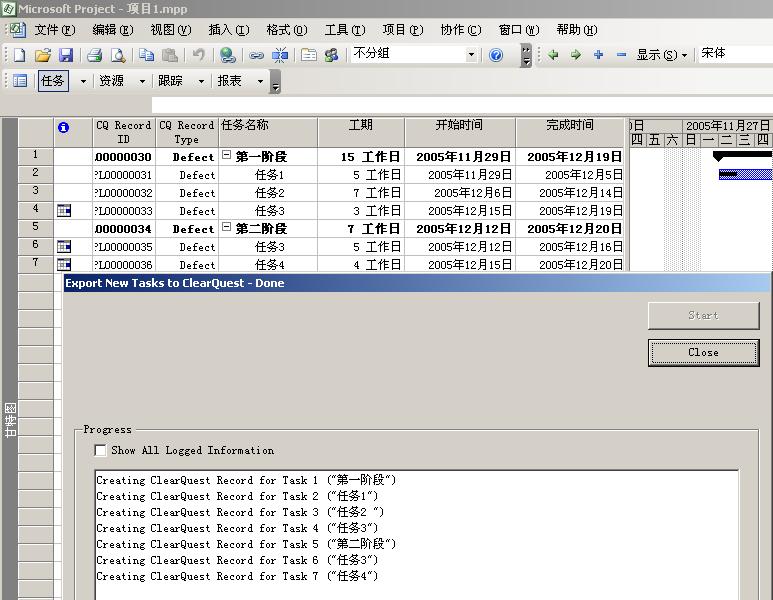
Task: Open the 显示(S) outline dropdown
Action: pyautogui.click(x=662, y=54)
